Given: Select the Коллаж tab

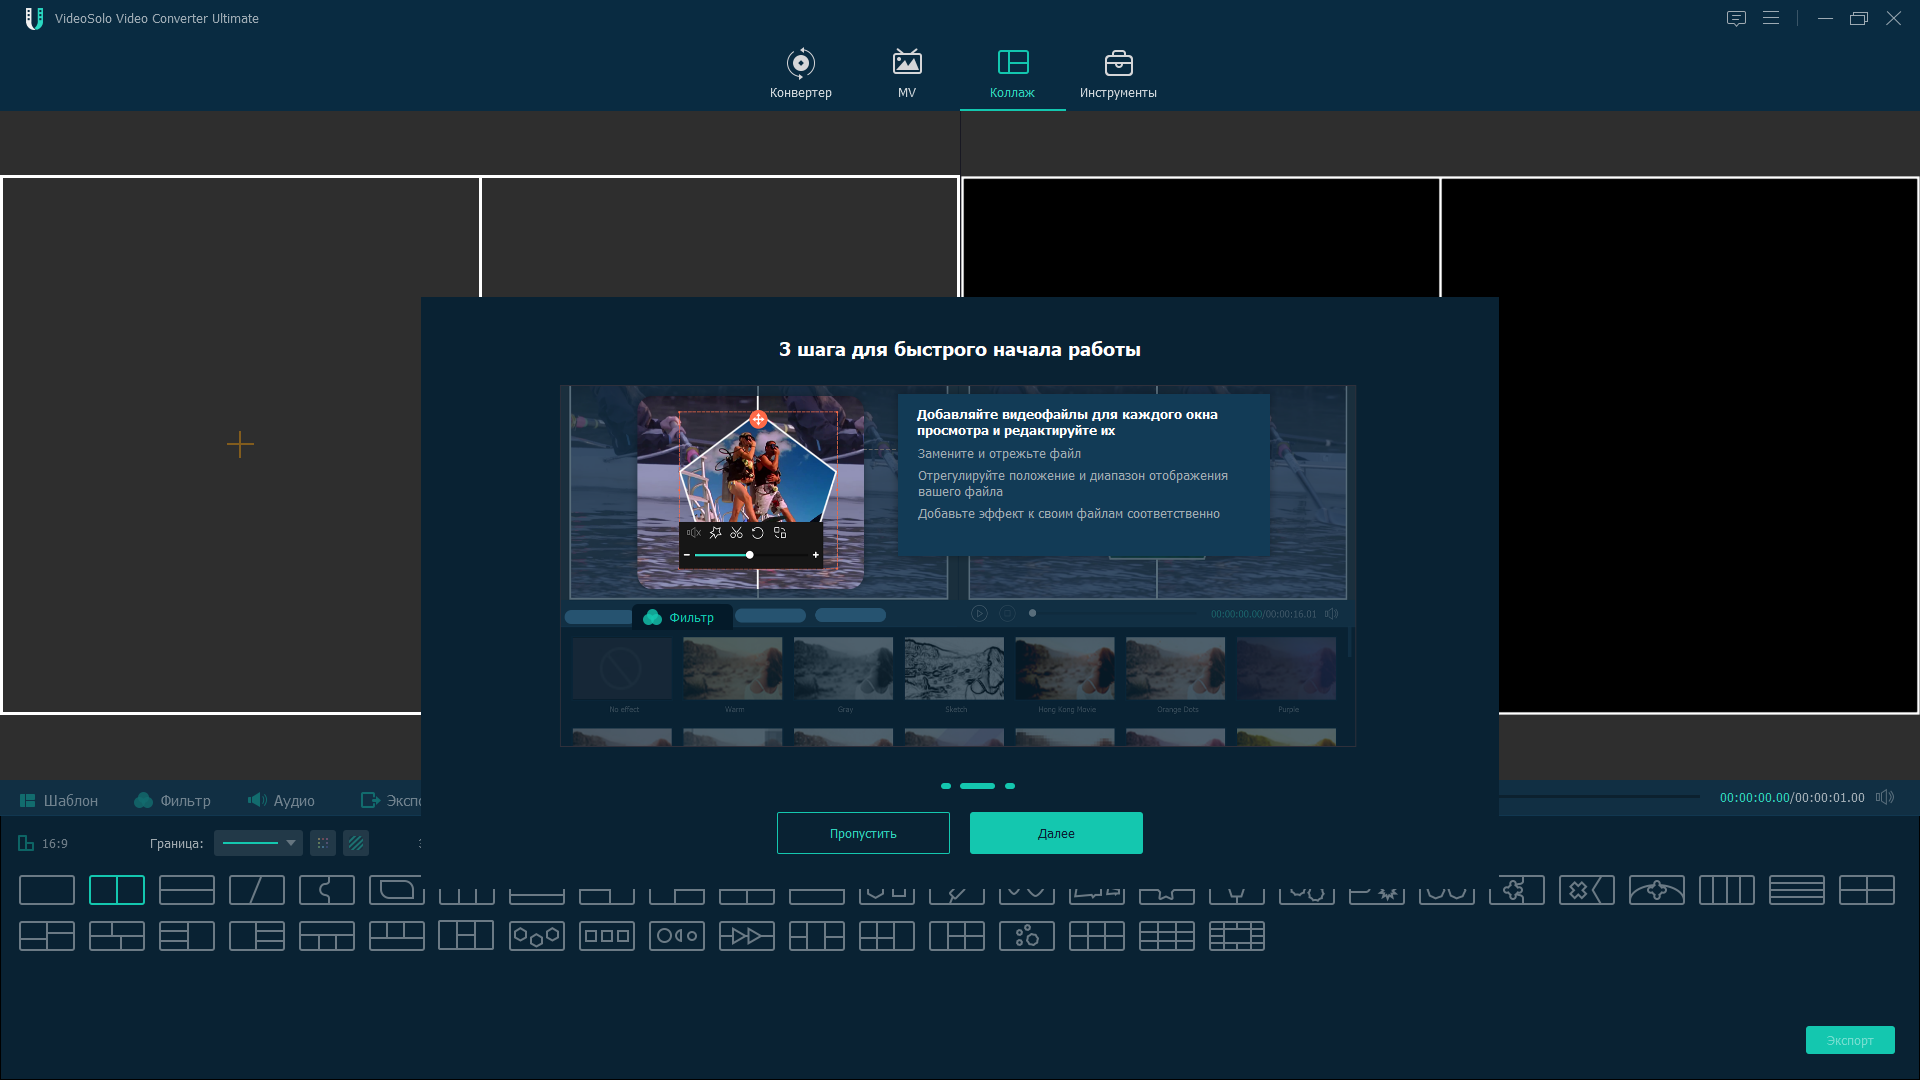Looking at the screenshot, I should 1012,74.
